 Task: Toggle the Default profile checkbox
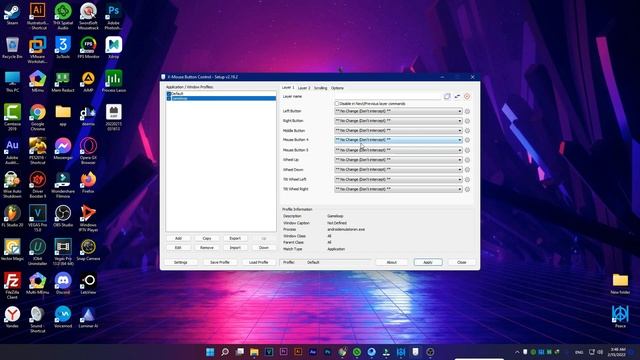coord(169,94)
